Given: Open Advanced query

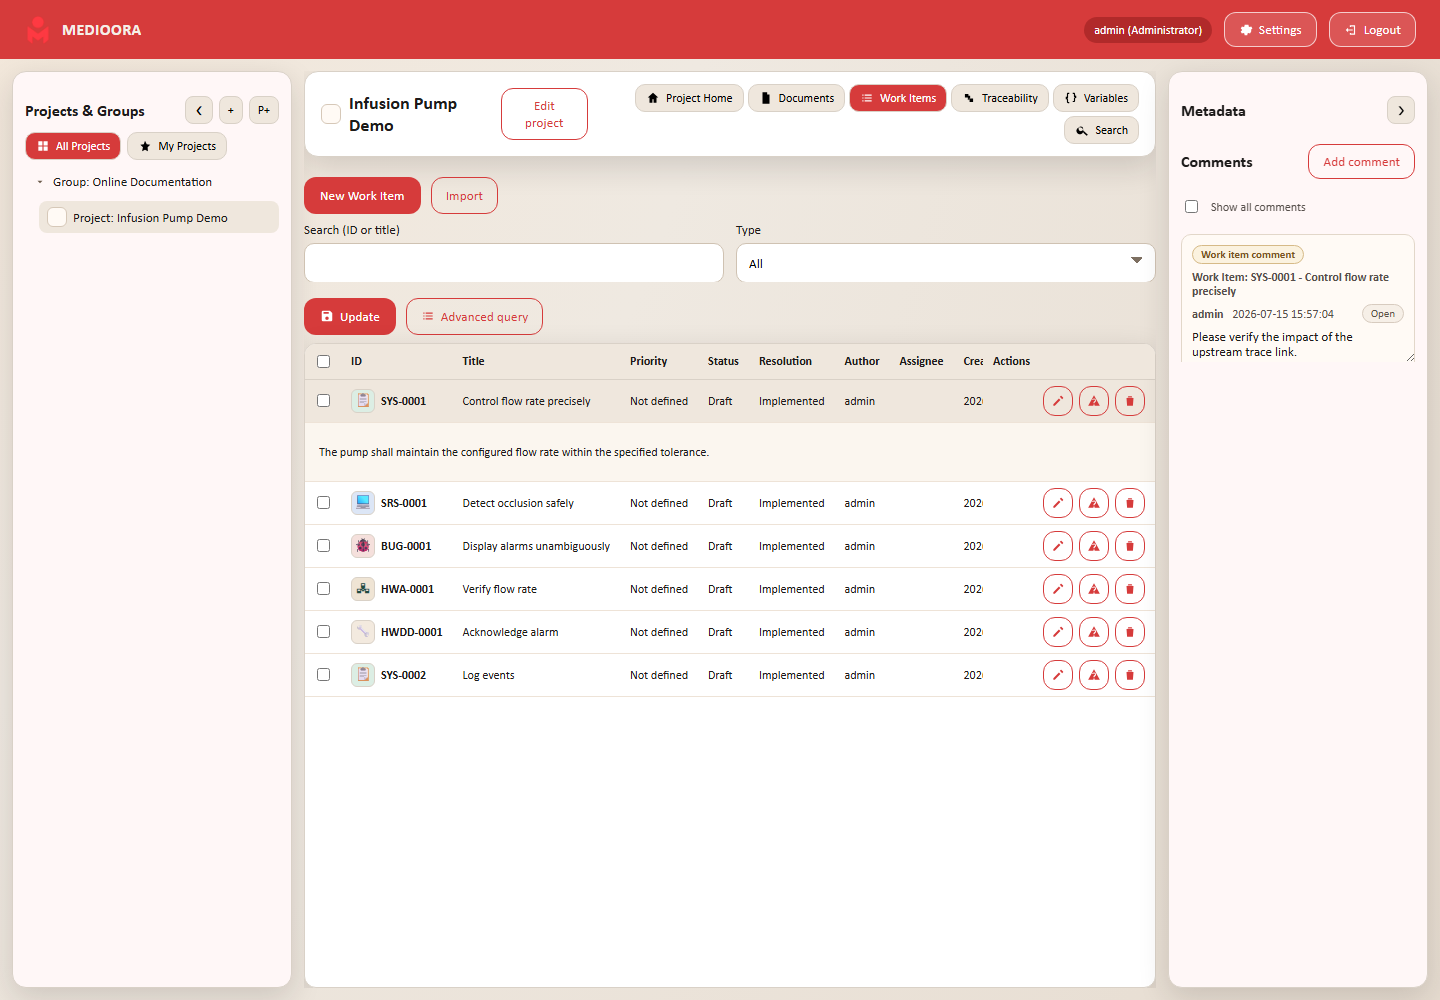Looking at the screenshot, I should click(x=474, y=317).
